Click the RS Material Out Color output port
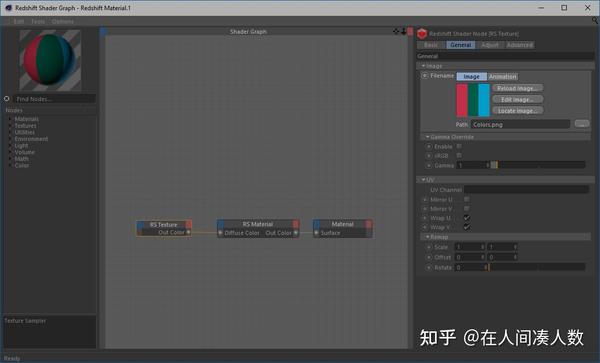This screenshot has height=363, width=600. point(296,233)
